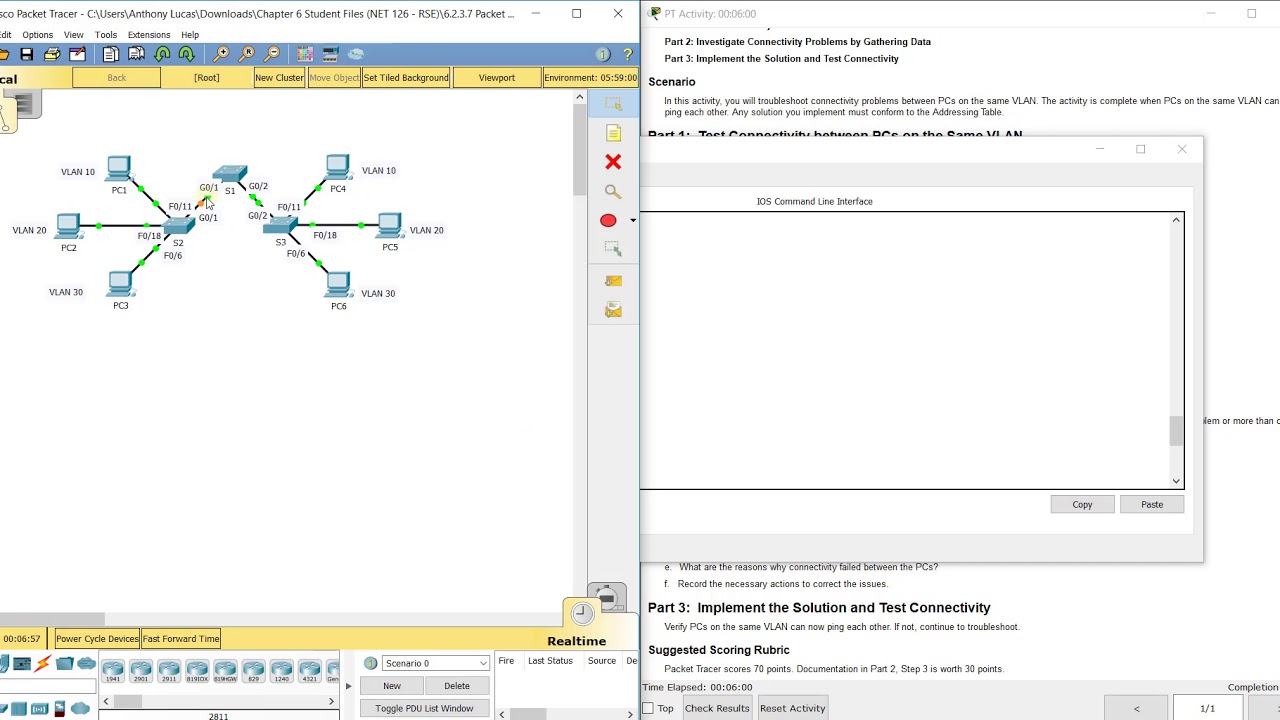Open the Extensions menu

pyautogui.click(x=149, y=35)
